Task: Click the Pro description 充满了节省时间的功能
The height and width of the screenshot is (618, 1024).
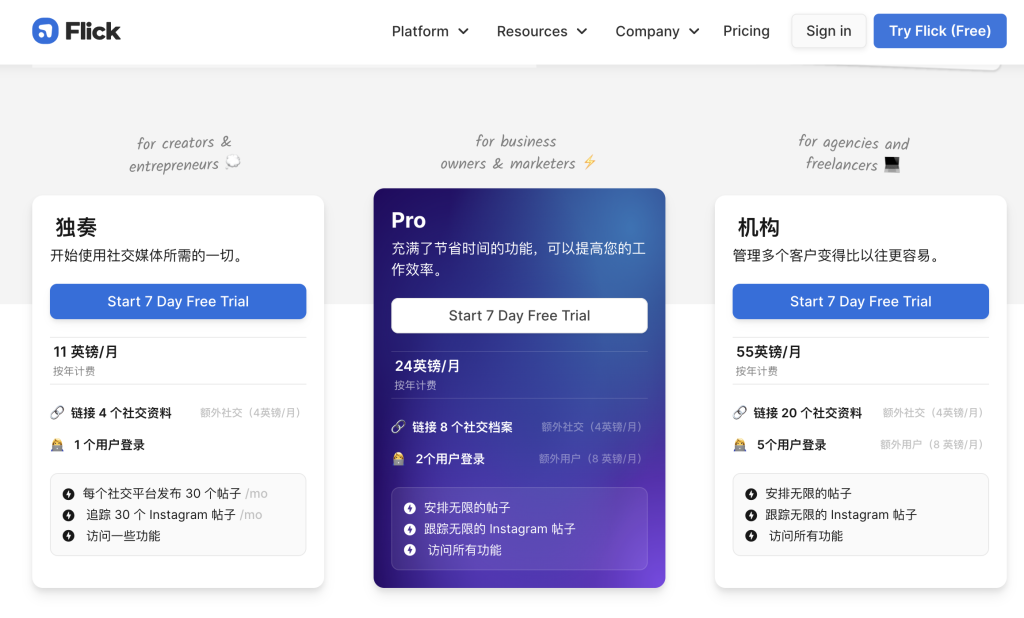Action: pos(519,259)
